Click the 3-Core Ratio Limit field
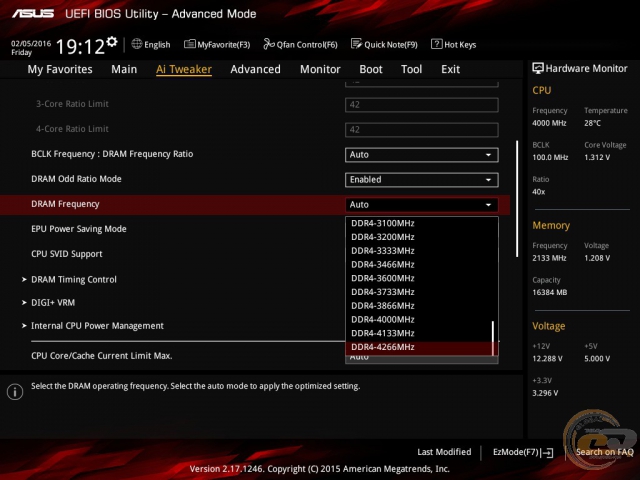This screenshot has height=480, width=640. pyautogui.click(x=422, y=105)
